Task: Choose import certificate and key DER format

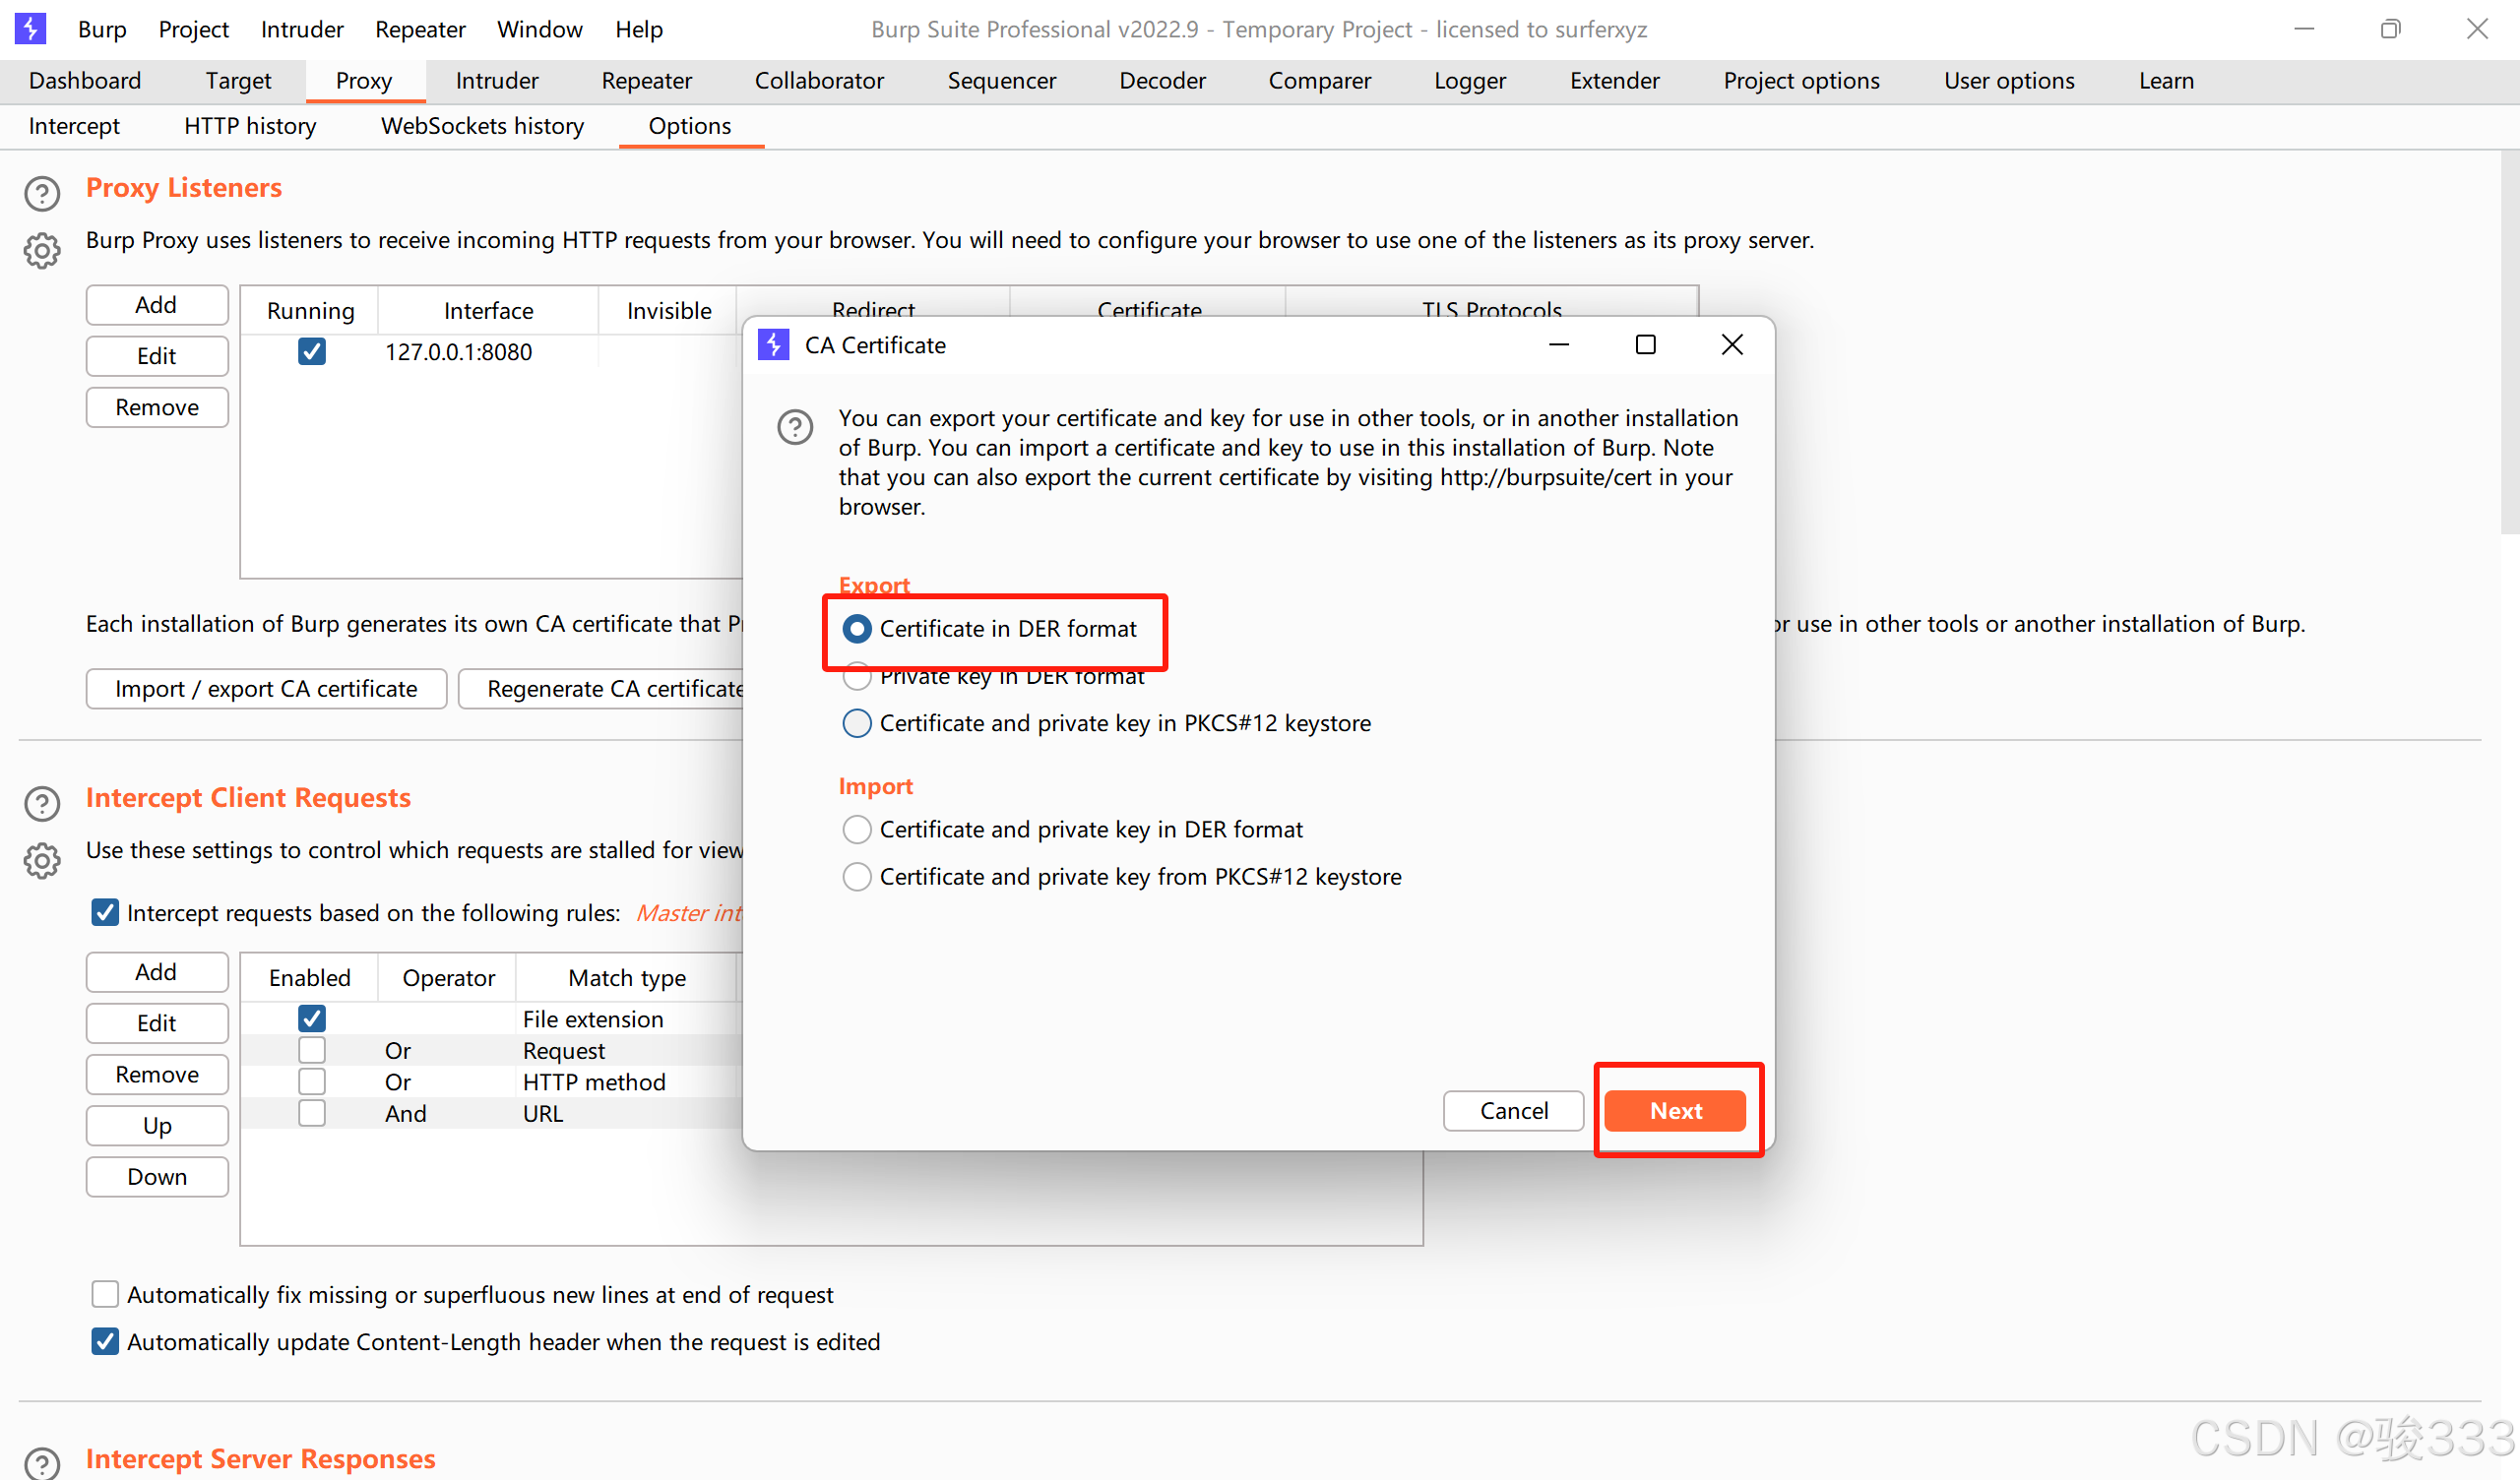Action: (x=857, y=829)
